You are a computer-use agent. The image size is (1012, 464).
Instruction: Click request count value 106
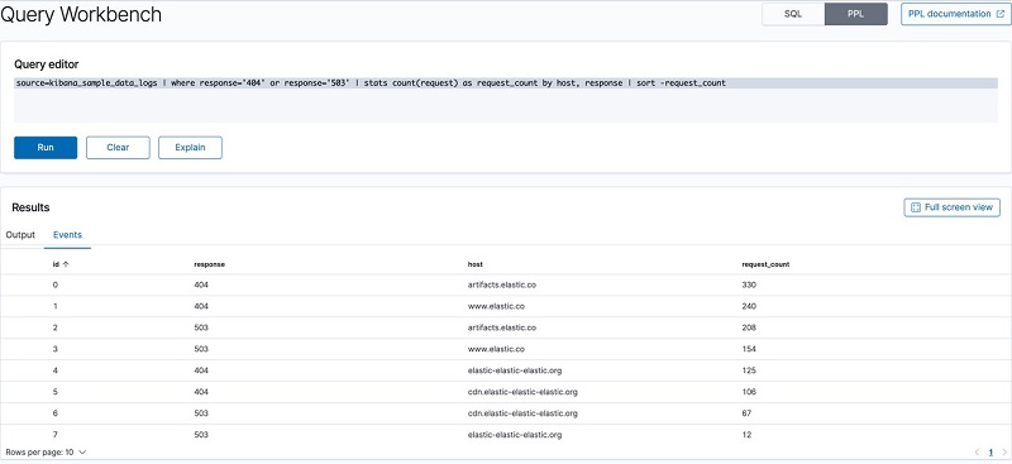(x=749, y=392)
